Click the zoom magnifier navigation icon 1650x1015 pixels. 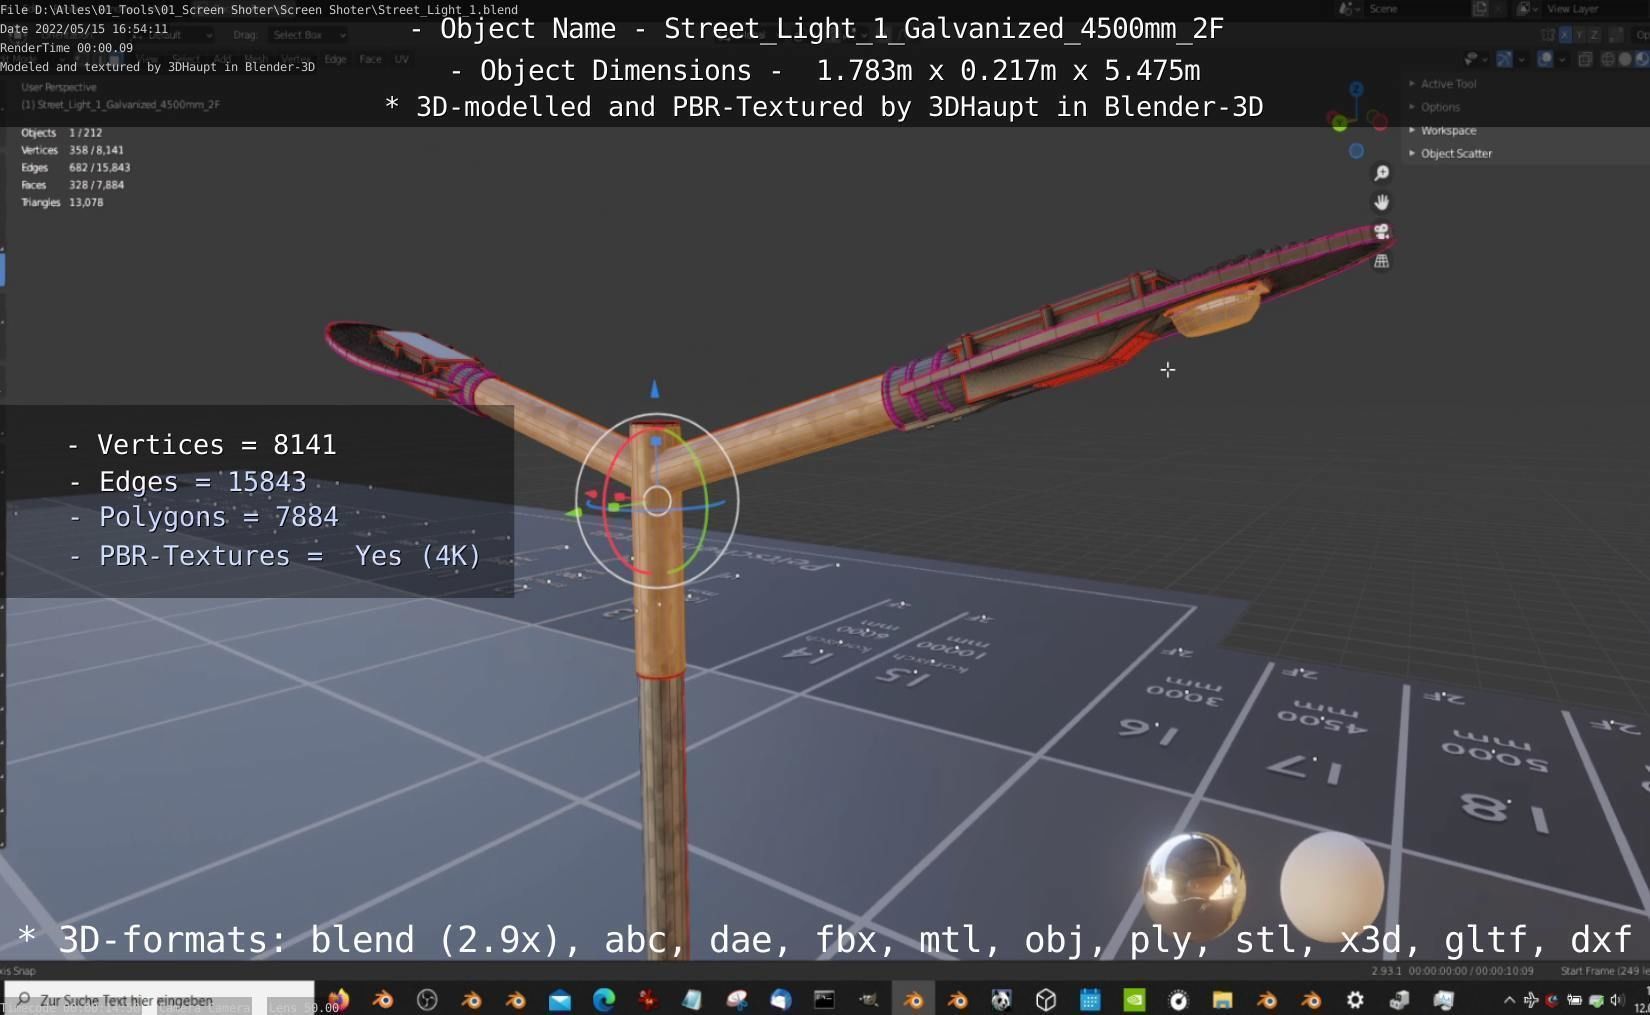1381,173
